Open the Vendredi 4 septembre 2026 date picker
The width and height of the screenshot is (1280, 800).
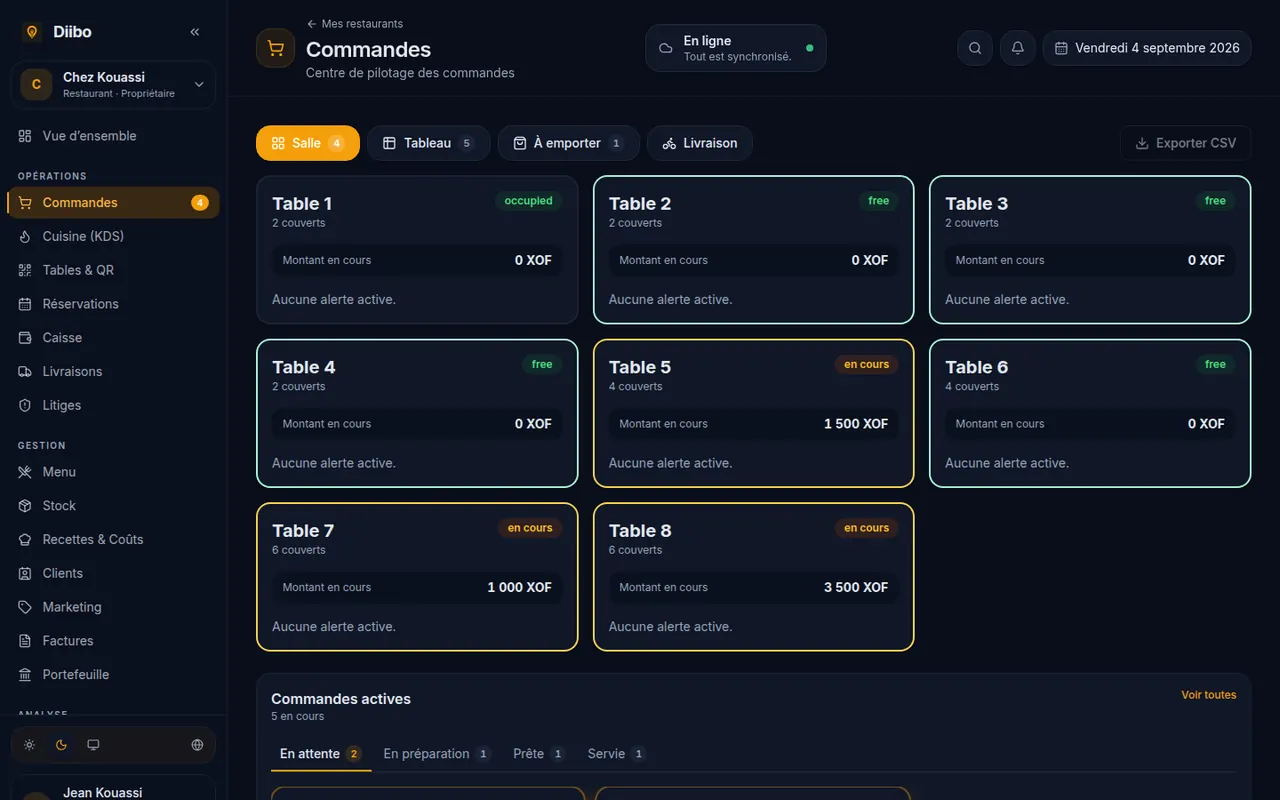click(x=1147, y=48)
